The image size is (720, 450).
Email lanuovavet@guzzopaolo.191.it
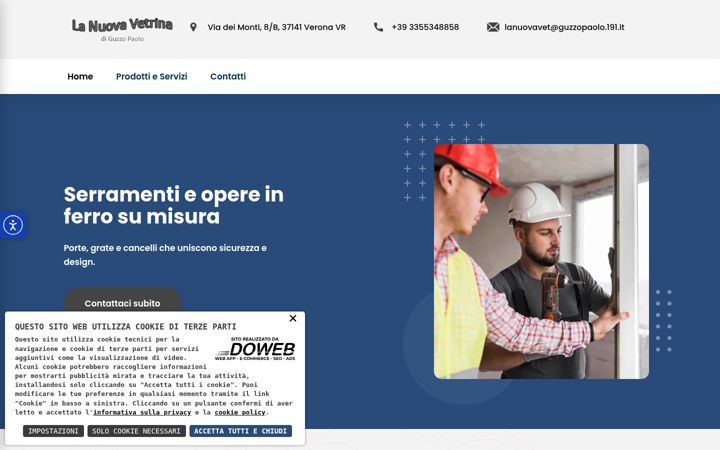click(x=564, y=27)
